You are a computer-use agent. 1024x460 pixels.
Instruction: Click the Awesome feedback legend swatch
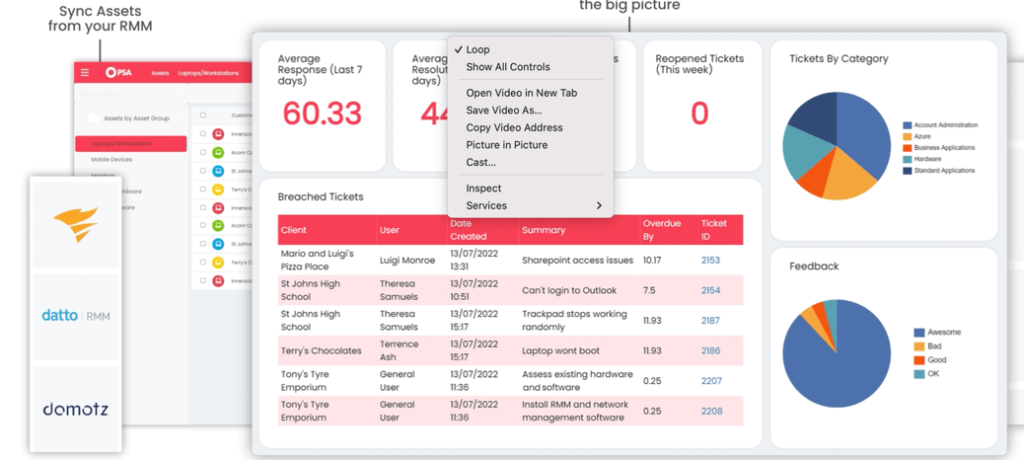920,333
